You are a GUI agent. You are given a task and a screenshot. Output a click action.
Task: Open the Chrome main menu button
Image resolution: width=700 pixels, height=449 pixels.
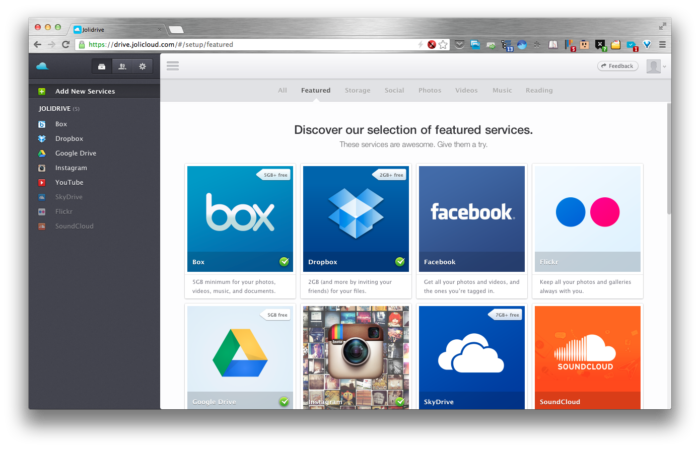663,44
